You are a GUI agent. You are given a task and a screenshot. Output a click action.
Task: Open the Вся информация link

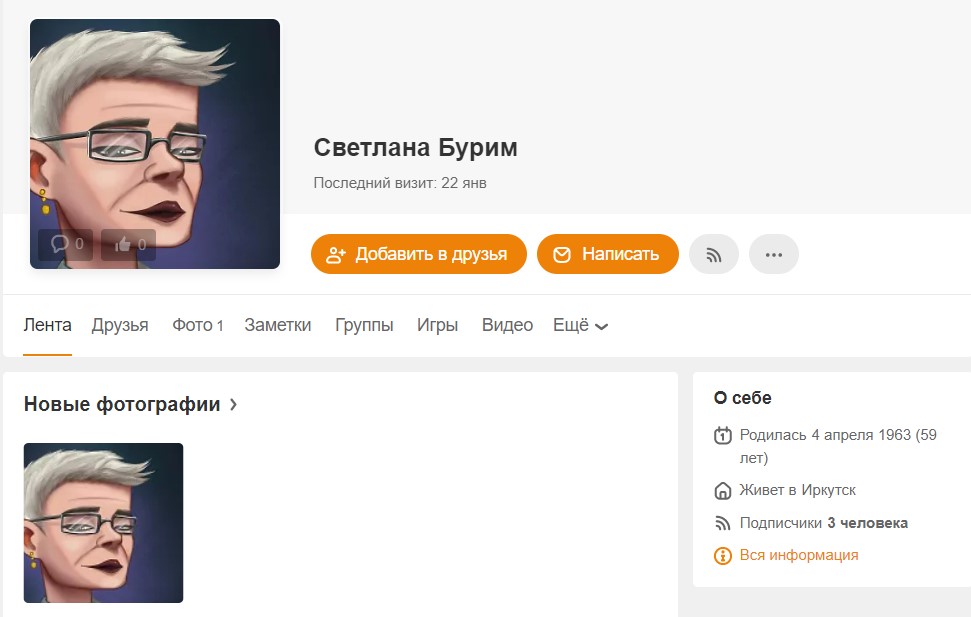click(799, 555)
